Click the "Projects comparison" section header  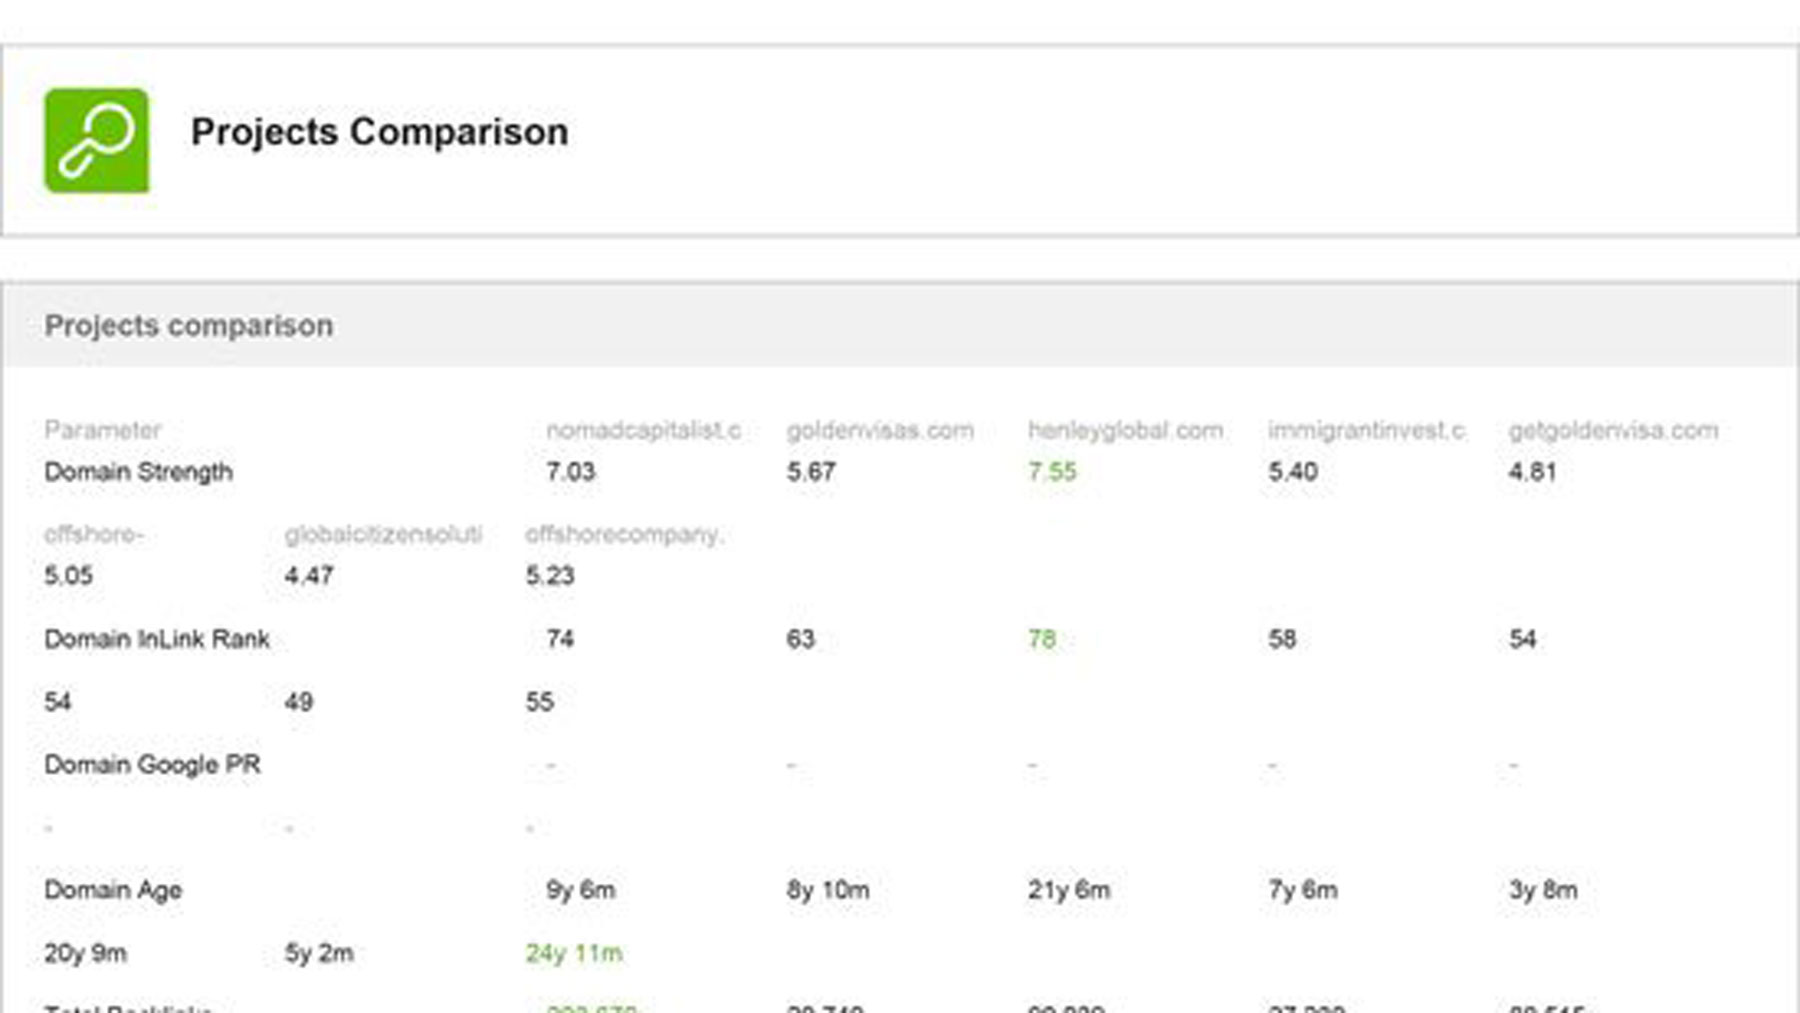tap(189, 326)
